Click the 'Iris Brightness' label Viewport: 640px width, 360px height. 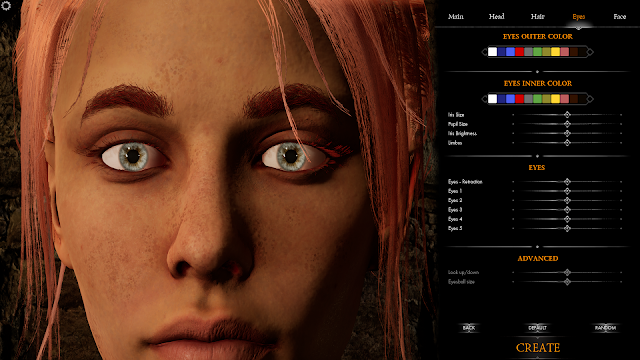tap(462, 133)
